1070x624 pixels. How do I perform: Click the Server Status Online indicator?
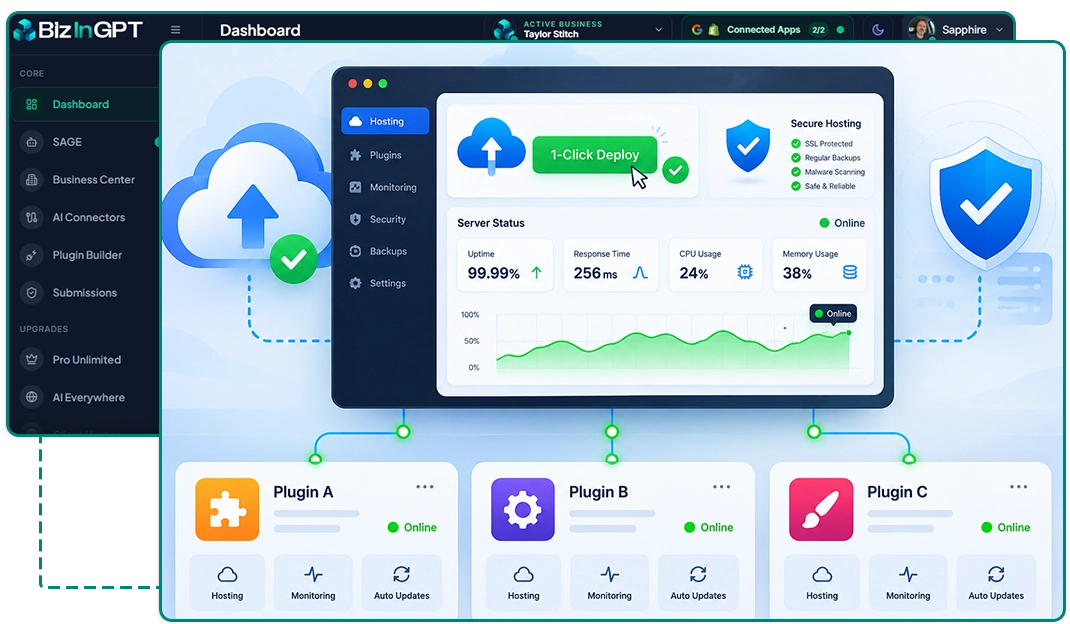842,223
